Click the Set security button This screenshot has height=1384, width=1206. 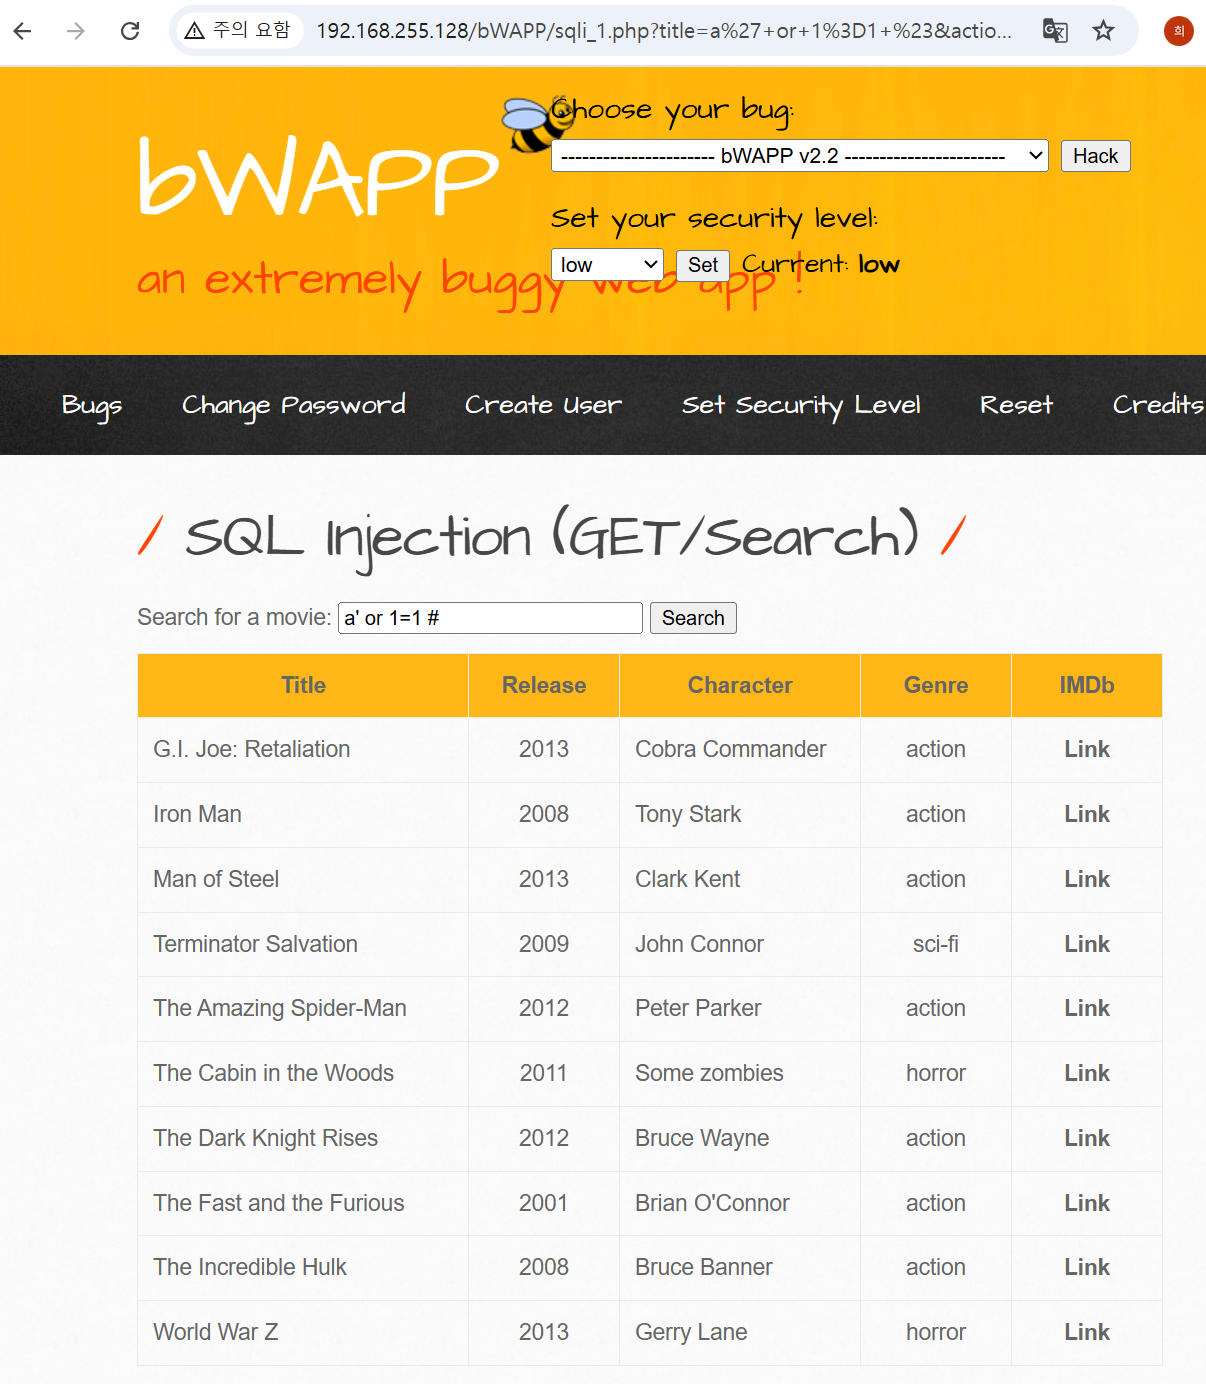[x=702, y=265]
